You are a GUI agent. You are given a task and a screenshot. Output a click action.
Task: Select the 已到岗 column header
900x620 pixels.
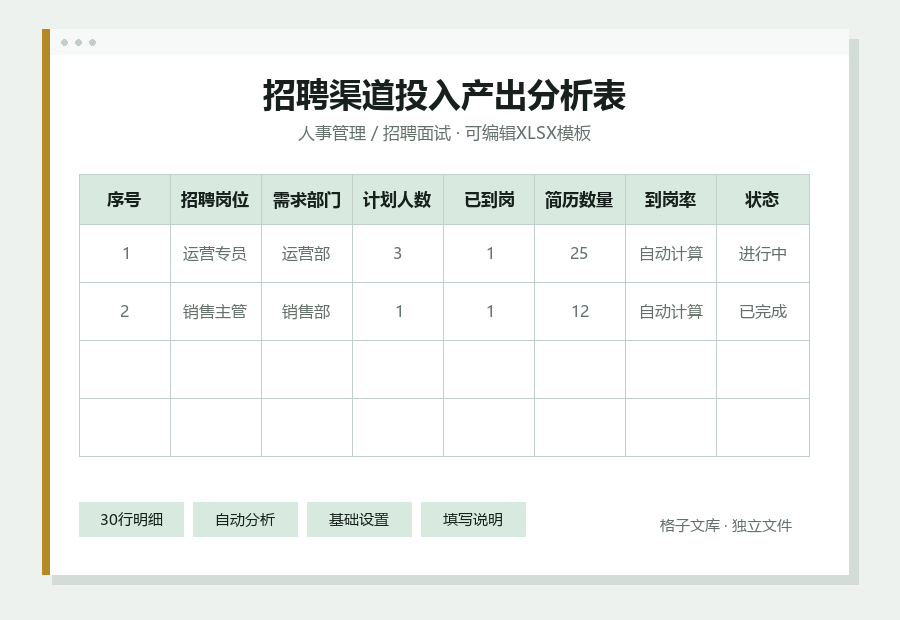click(x=489, y=199)
